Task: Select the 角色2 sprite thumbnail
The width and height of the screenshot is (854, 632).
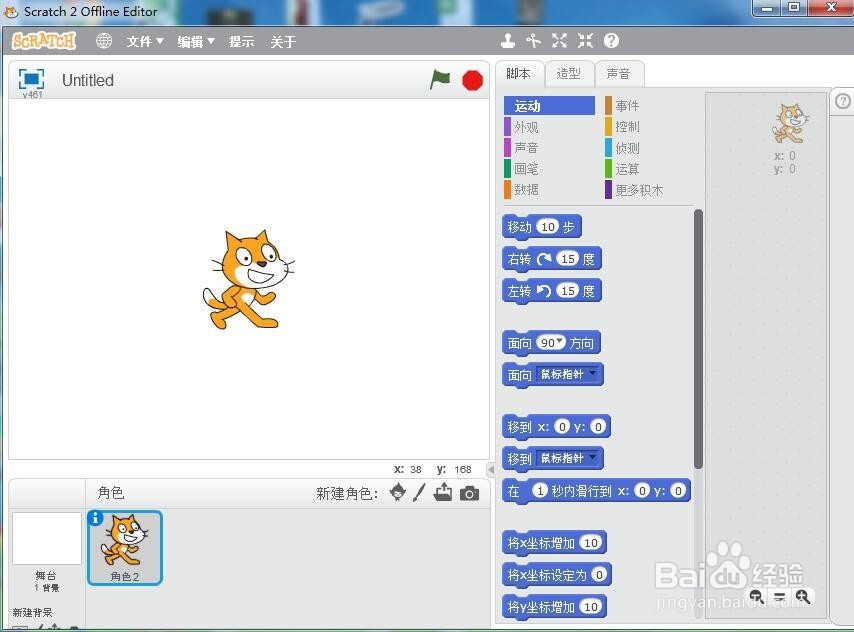Action: pos(125,548)
